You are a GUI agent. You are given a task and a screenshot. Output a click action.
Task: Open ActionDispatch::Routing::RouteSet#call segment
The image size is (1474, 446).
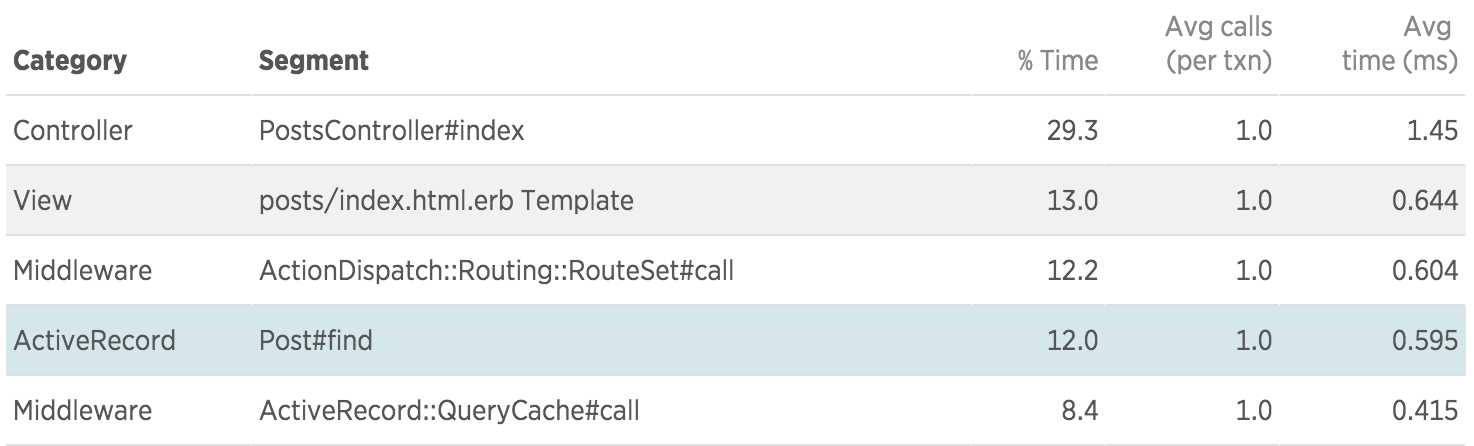[x=497, y=270]
